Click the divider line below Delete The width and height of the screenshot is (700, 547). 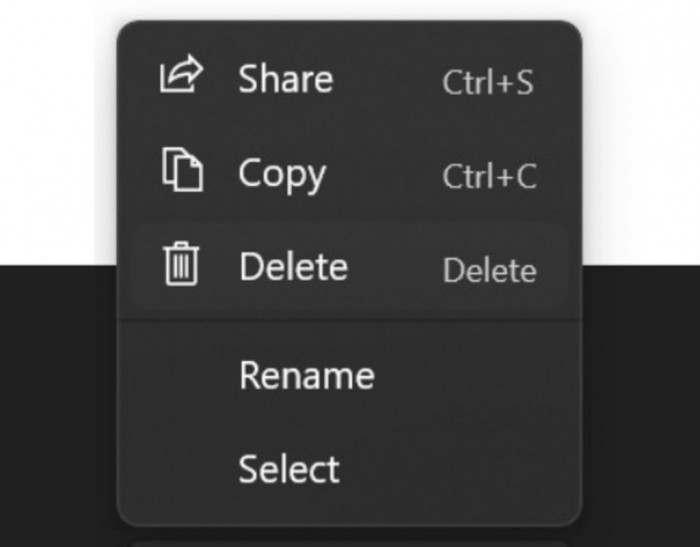(x=350, y=320)
